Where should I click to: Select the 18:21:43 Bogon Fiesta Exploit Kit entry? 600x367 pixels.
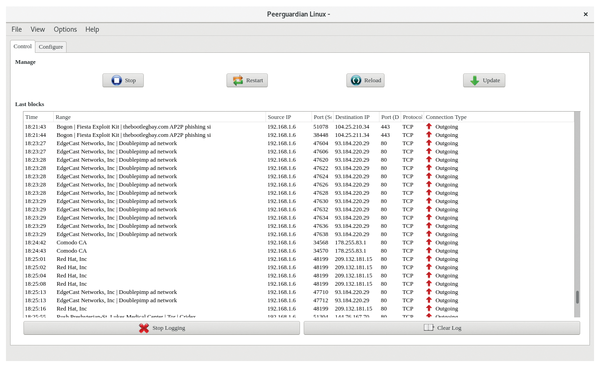134,127
